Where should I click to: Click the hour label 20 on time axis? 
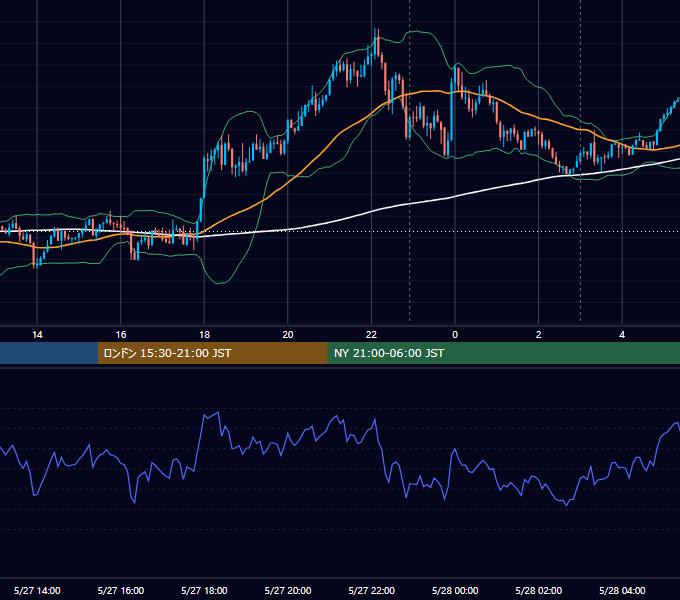[x=288, y=335]
